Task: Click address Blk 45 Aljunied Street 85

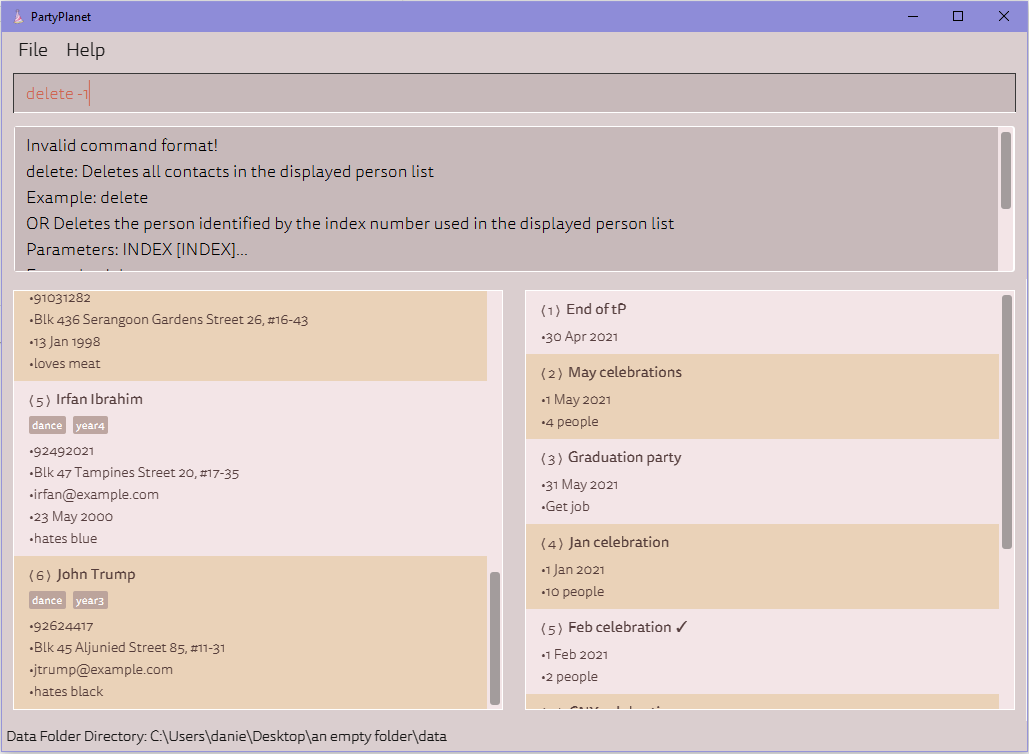Action: pos(127,648)
